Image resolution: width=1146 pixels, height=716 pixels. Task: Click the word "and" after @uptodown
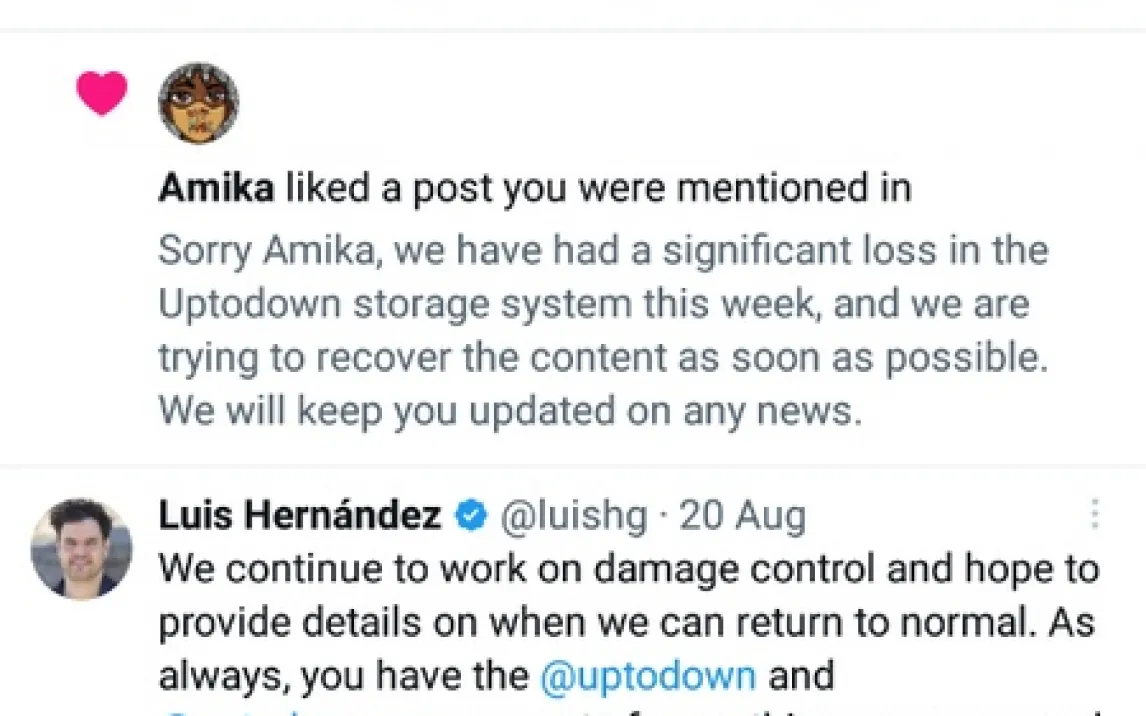point(801,676)
